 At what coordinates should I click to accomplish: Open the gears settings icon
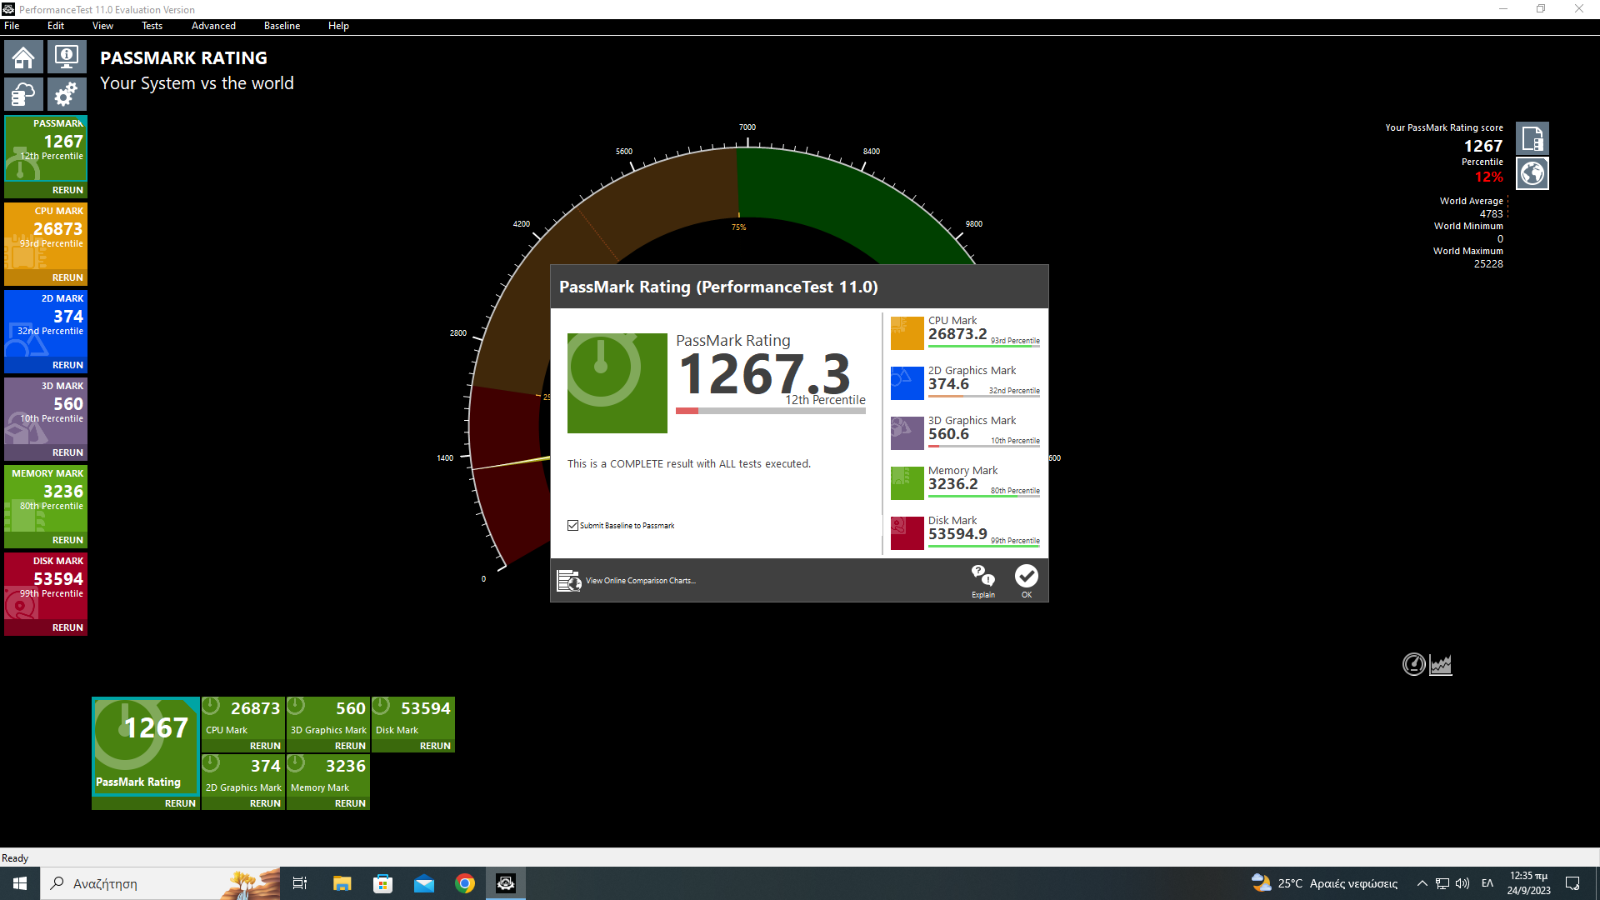[x=66, y=94]
